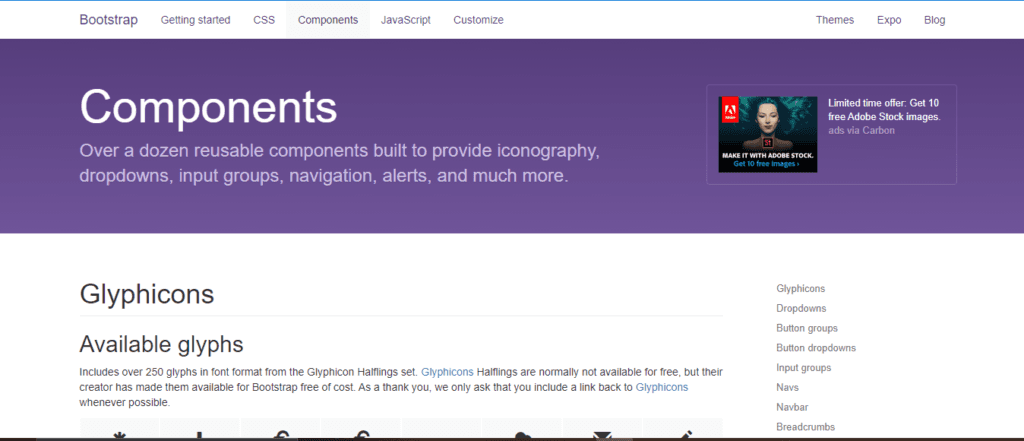1024x441 pixels.
Task: Open the CSS navbar item
Action: (264, 20)
